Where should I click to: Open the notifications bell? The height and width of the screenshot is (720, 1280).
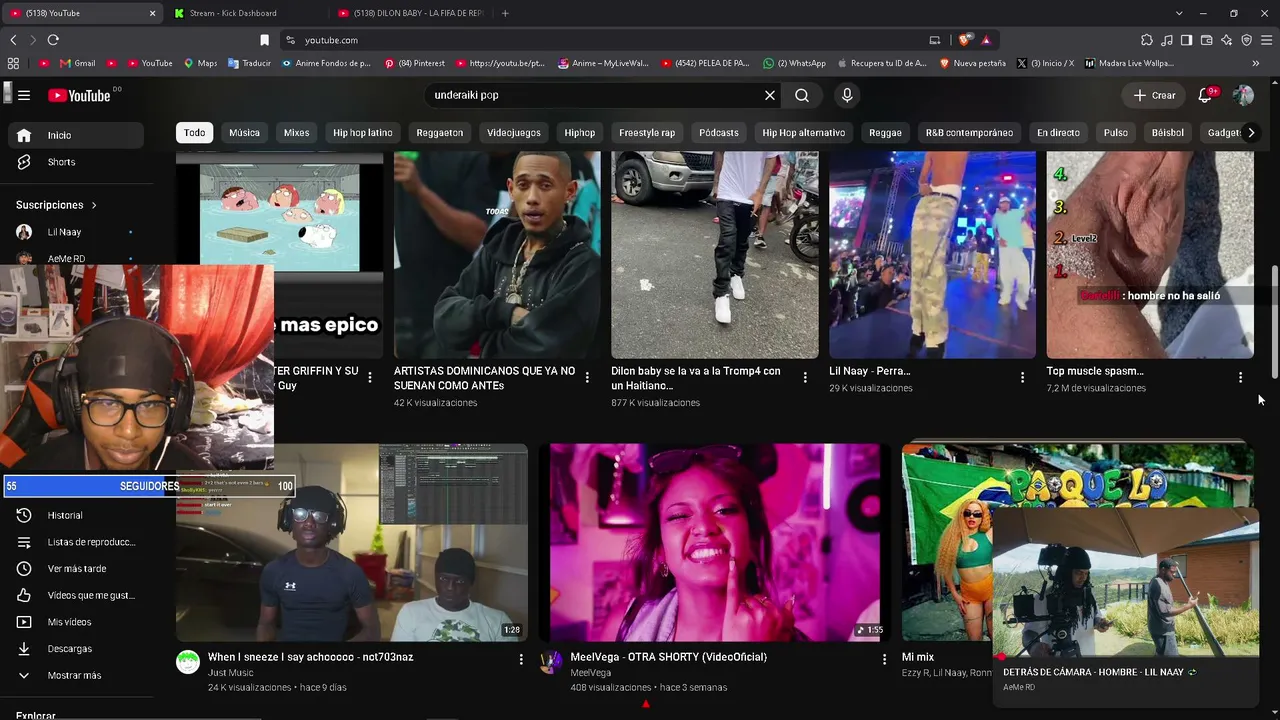tap(1206, 95)
